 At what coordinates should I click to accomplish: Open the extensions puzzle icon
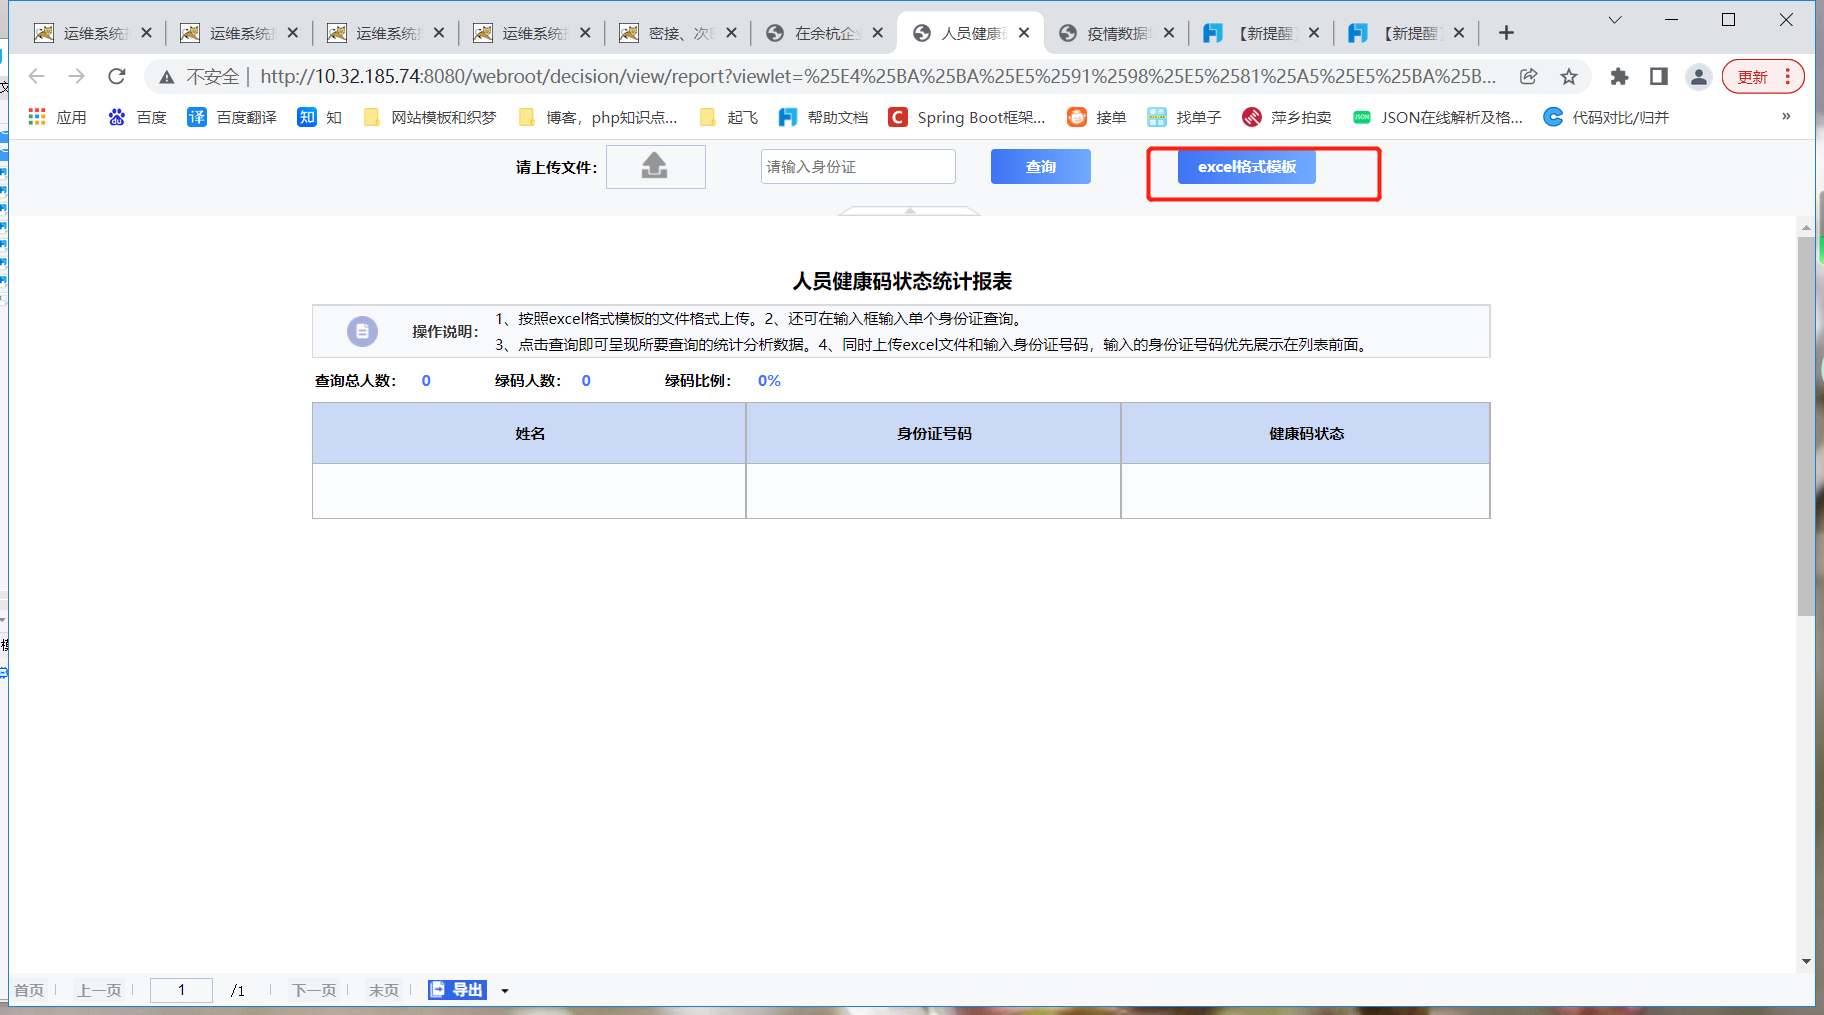coord(1619,77)
